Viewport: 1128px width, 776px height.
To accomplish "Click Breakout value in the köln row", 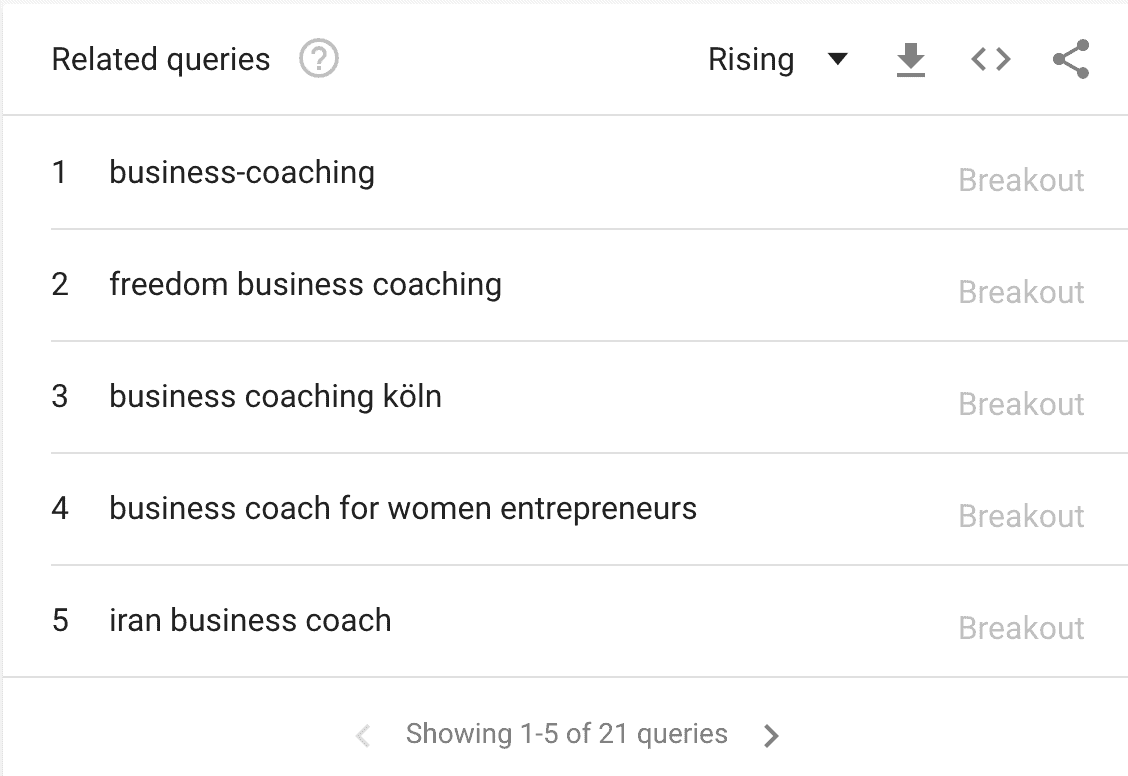I will point(1021,404).
